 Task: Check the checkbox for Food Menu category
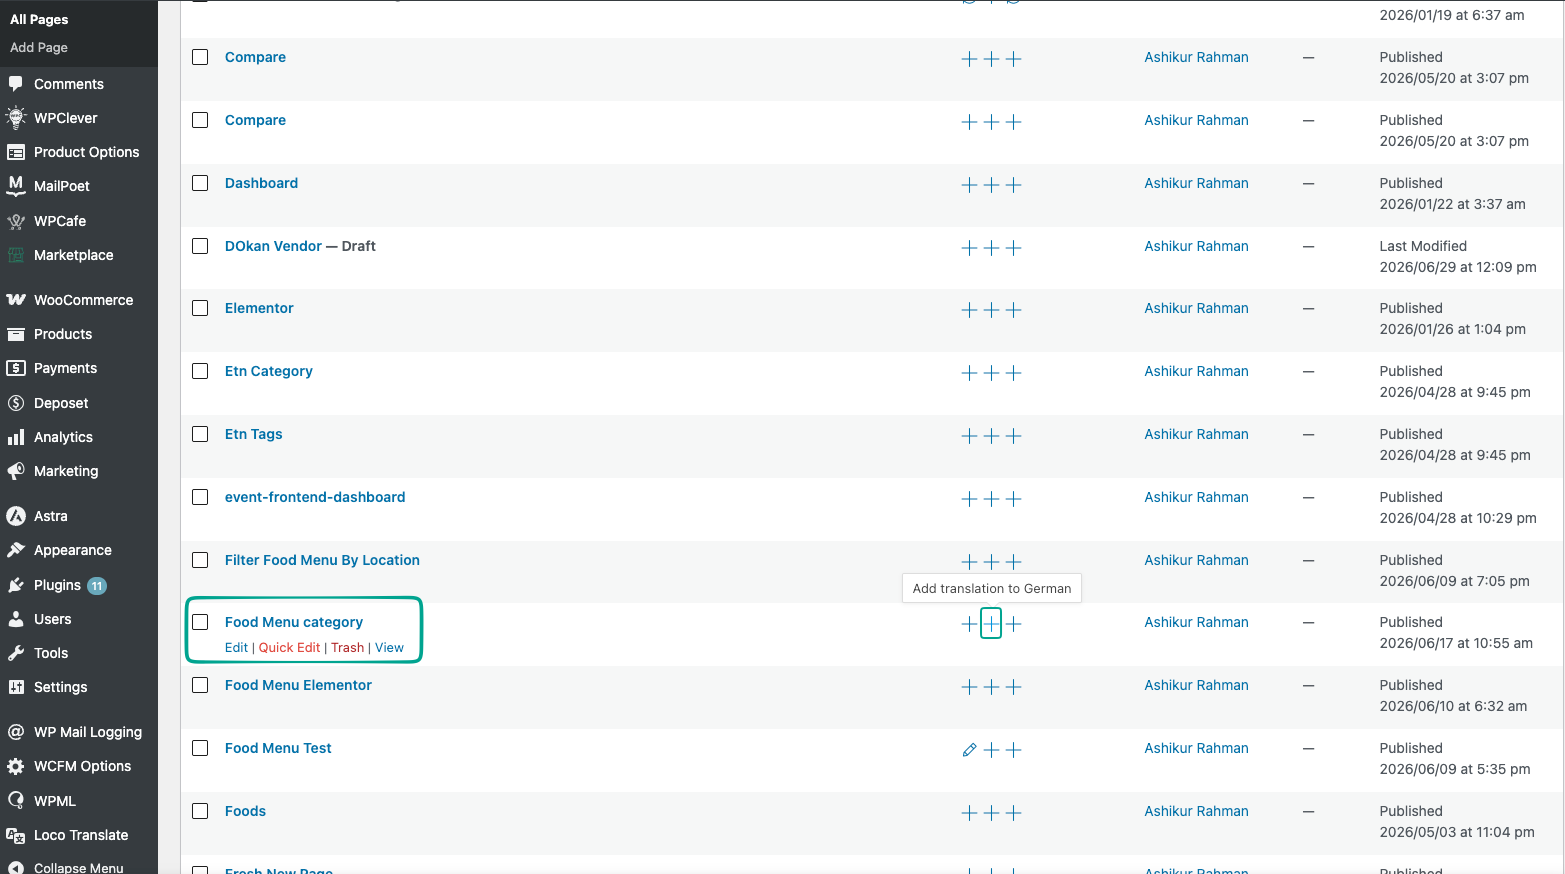click(x=200, y=622)
